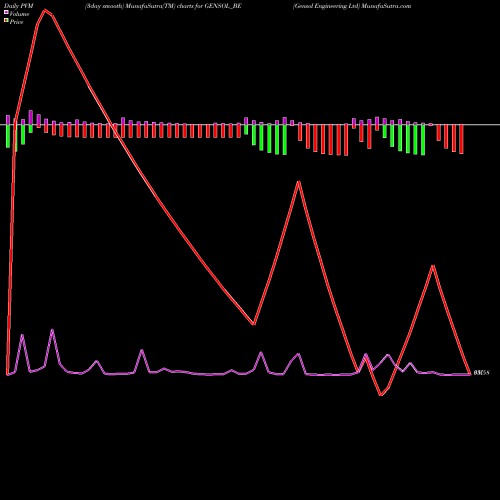Screen dimensions: 500x500
Task: Click the middle peak of the red price line
Action: tap(299, 182)
